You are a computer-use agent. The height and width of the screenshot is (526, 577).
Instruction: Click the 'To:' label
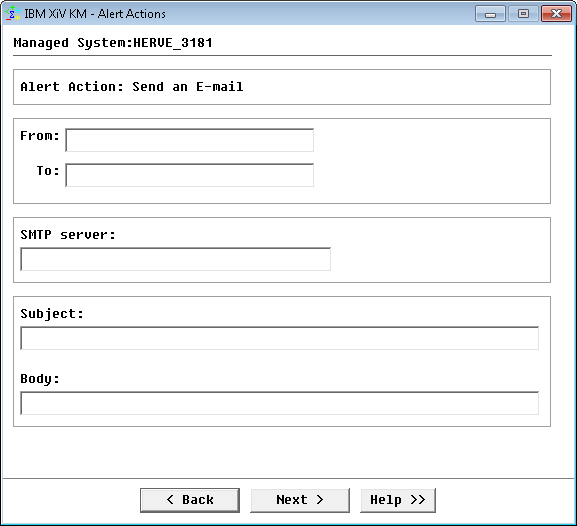(x=48, y=171)
